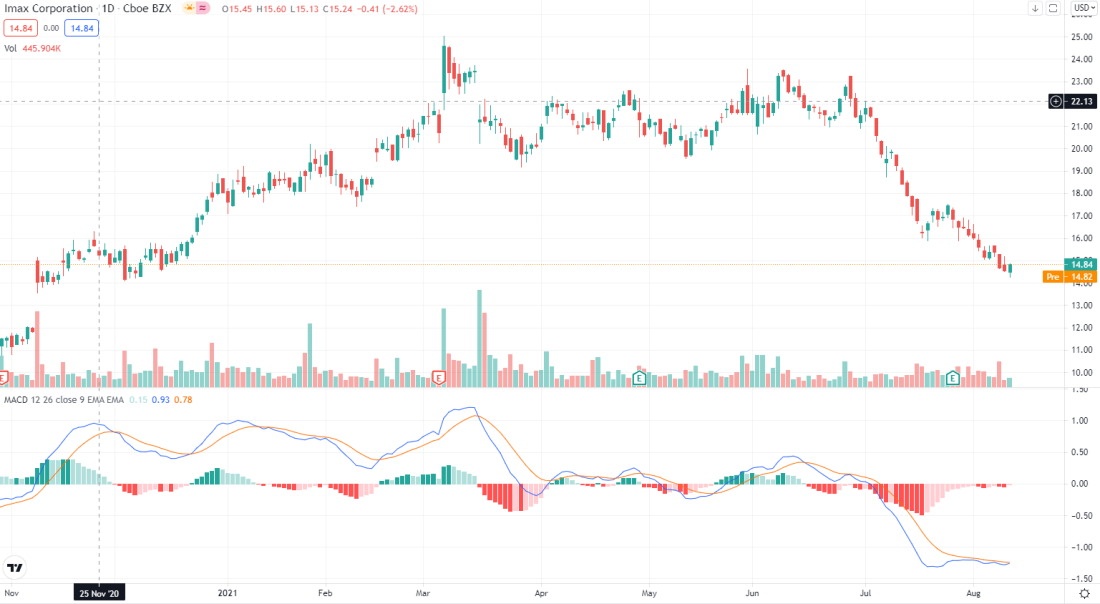
Task: Click the down-arrow icon near the USD selector
Action: (1035, 8)
